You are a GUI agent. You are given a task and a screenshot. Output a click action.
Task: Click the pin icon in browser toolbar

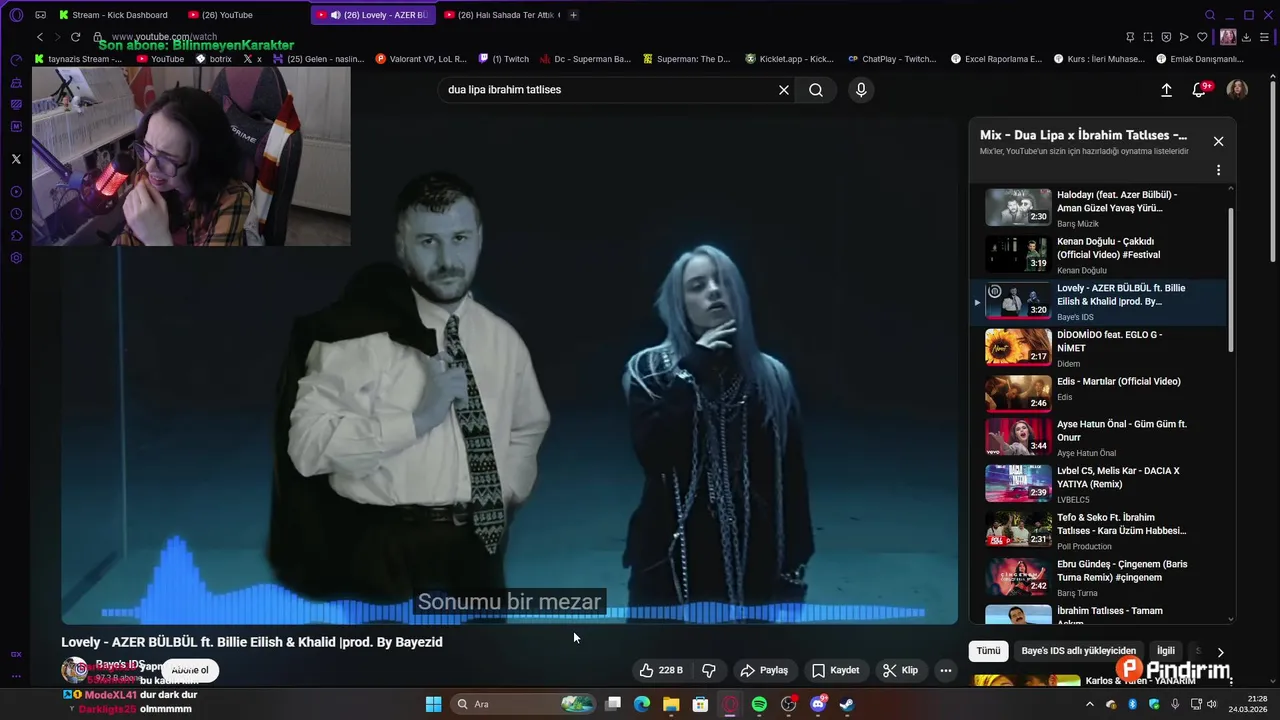point(1130,37)
